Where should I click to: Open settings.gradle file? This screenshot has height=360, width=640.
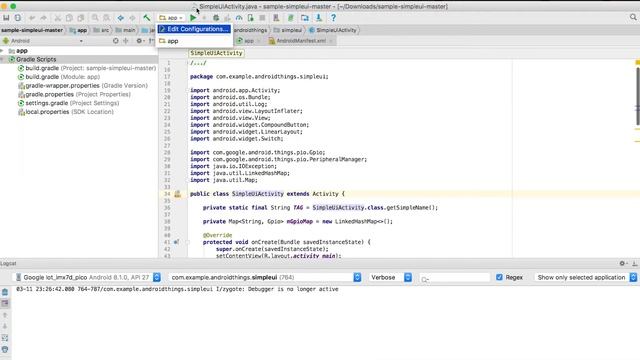69,103
